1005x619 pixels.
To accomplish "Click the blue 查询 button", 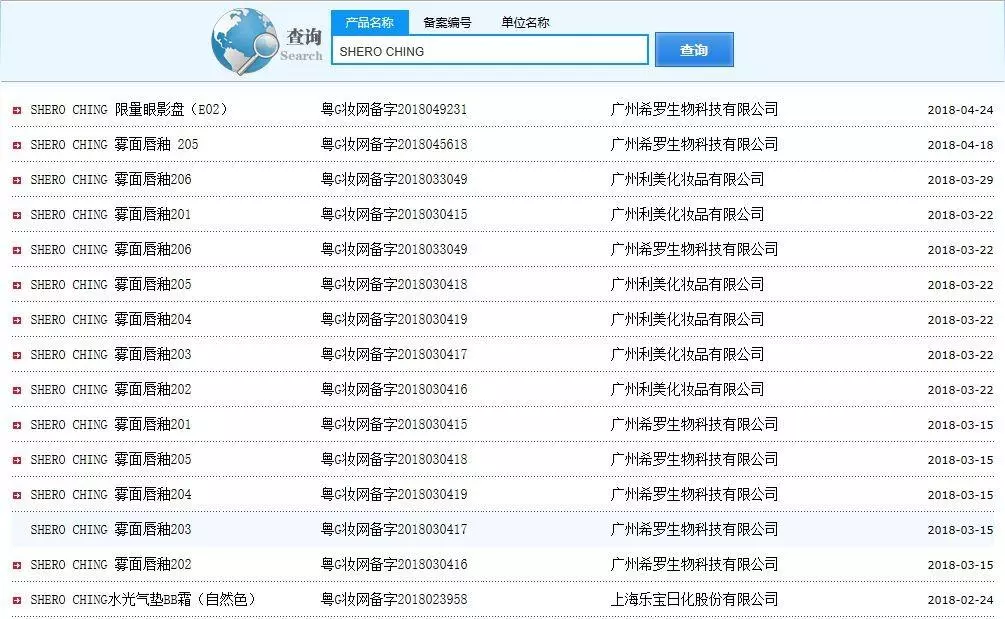I will click(694, 49).
